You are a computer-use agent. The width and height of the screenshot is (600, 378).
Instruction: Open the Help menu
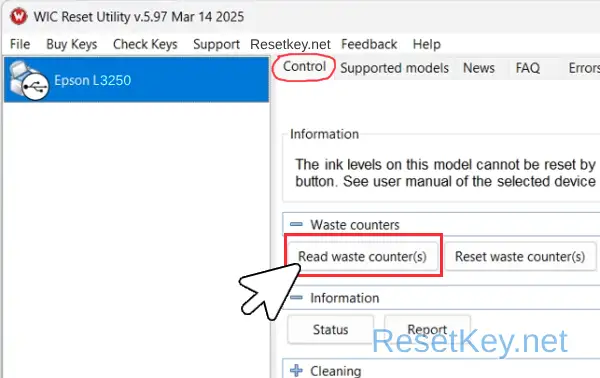[x=427, y=44]
